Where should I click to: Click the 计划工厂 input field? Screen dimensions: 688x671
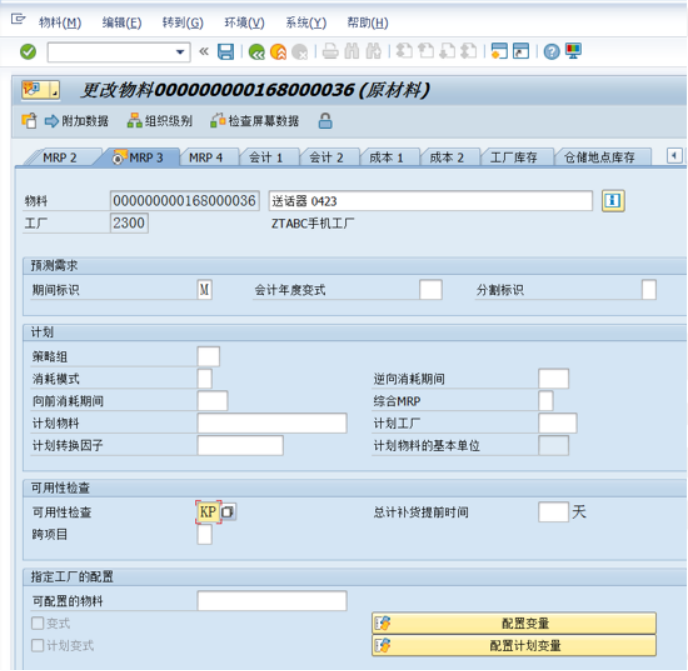tap(557, 423)
